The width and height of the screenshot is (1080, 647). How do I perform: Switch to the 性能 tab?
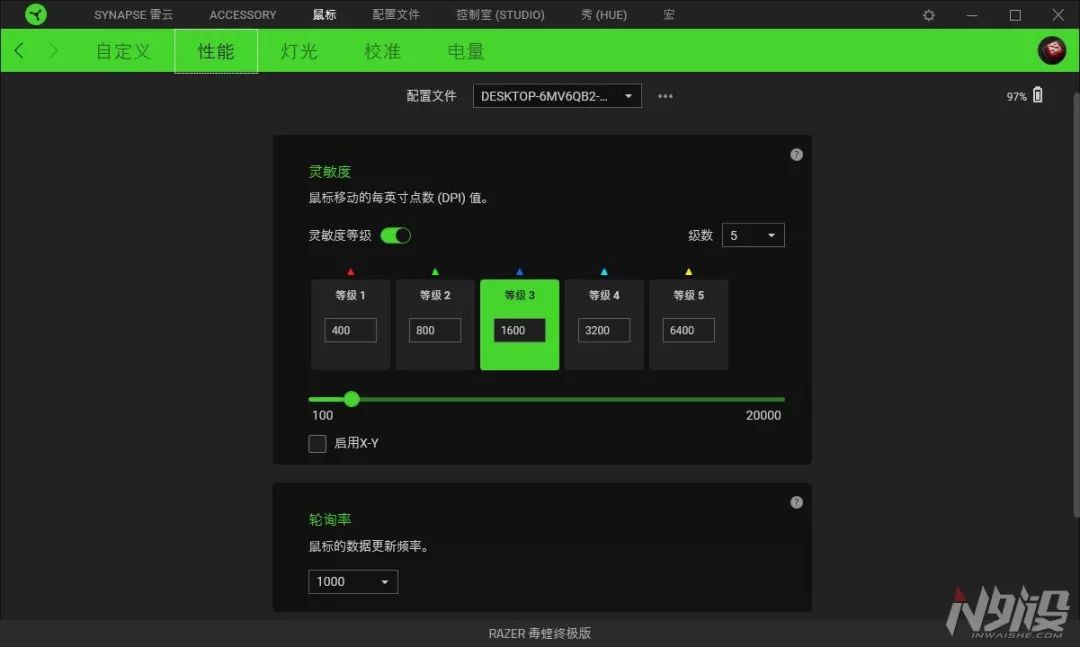click(x=216, y=51)
